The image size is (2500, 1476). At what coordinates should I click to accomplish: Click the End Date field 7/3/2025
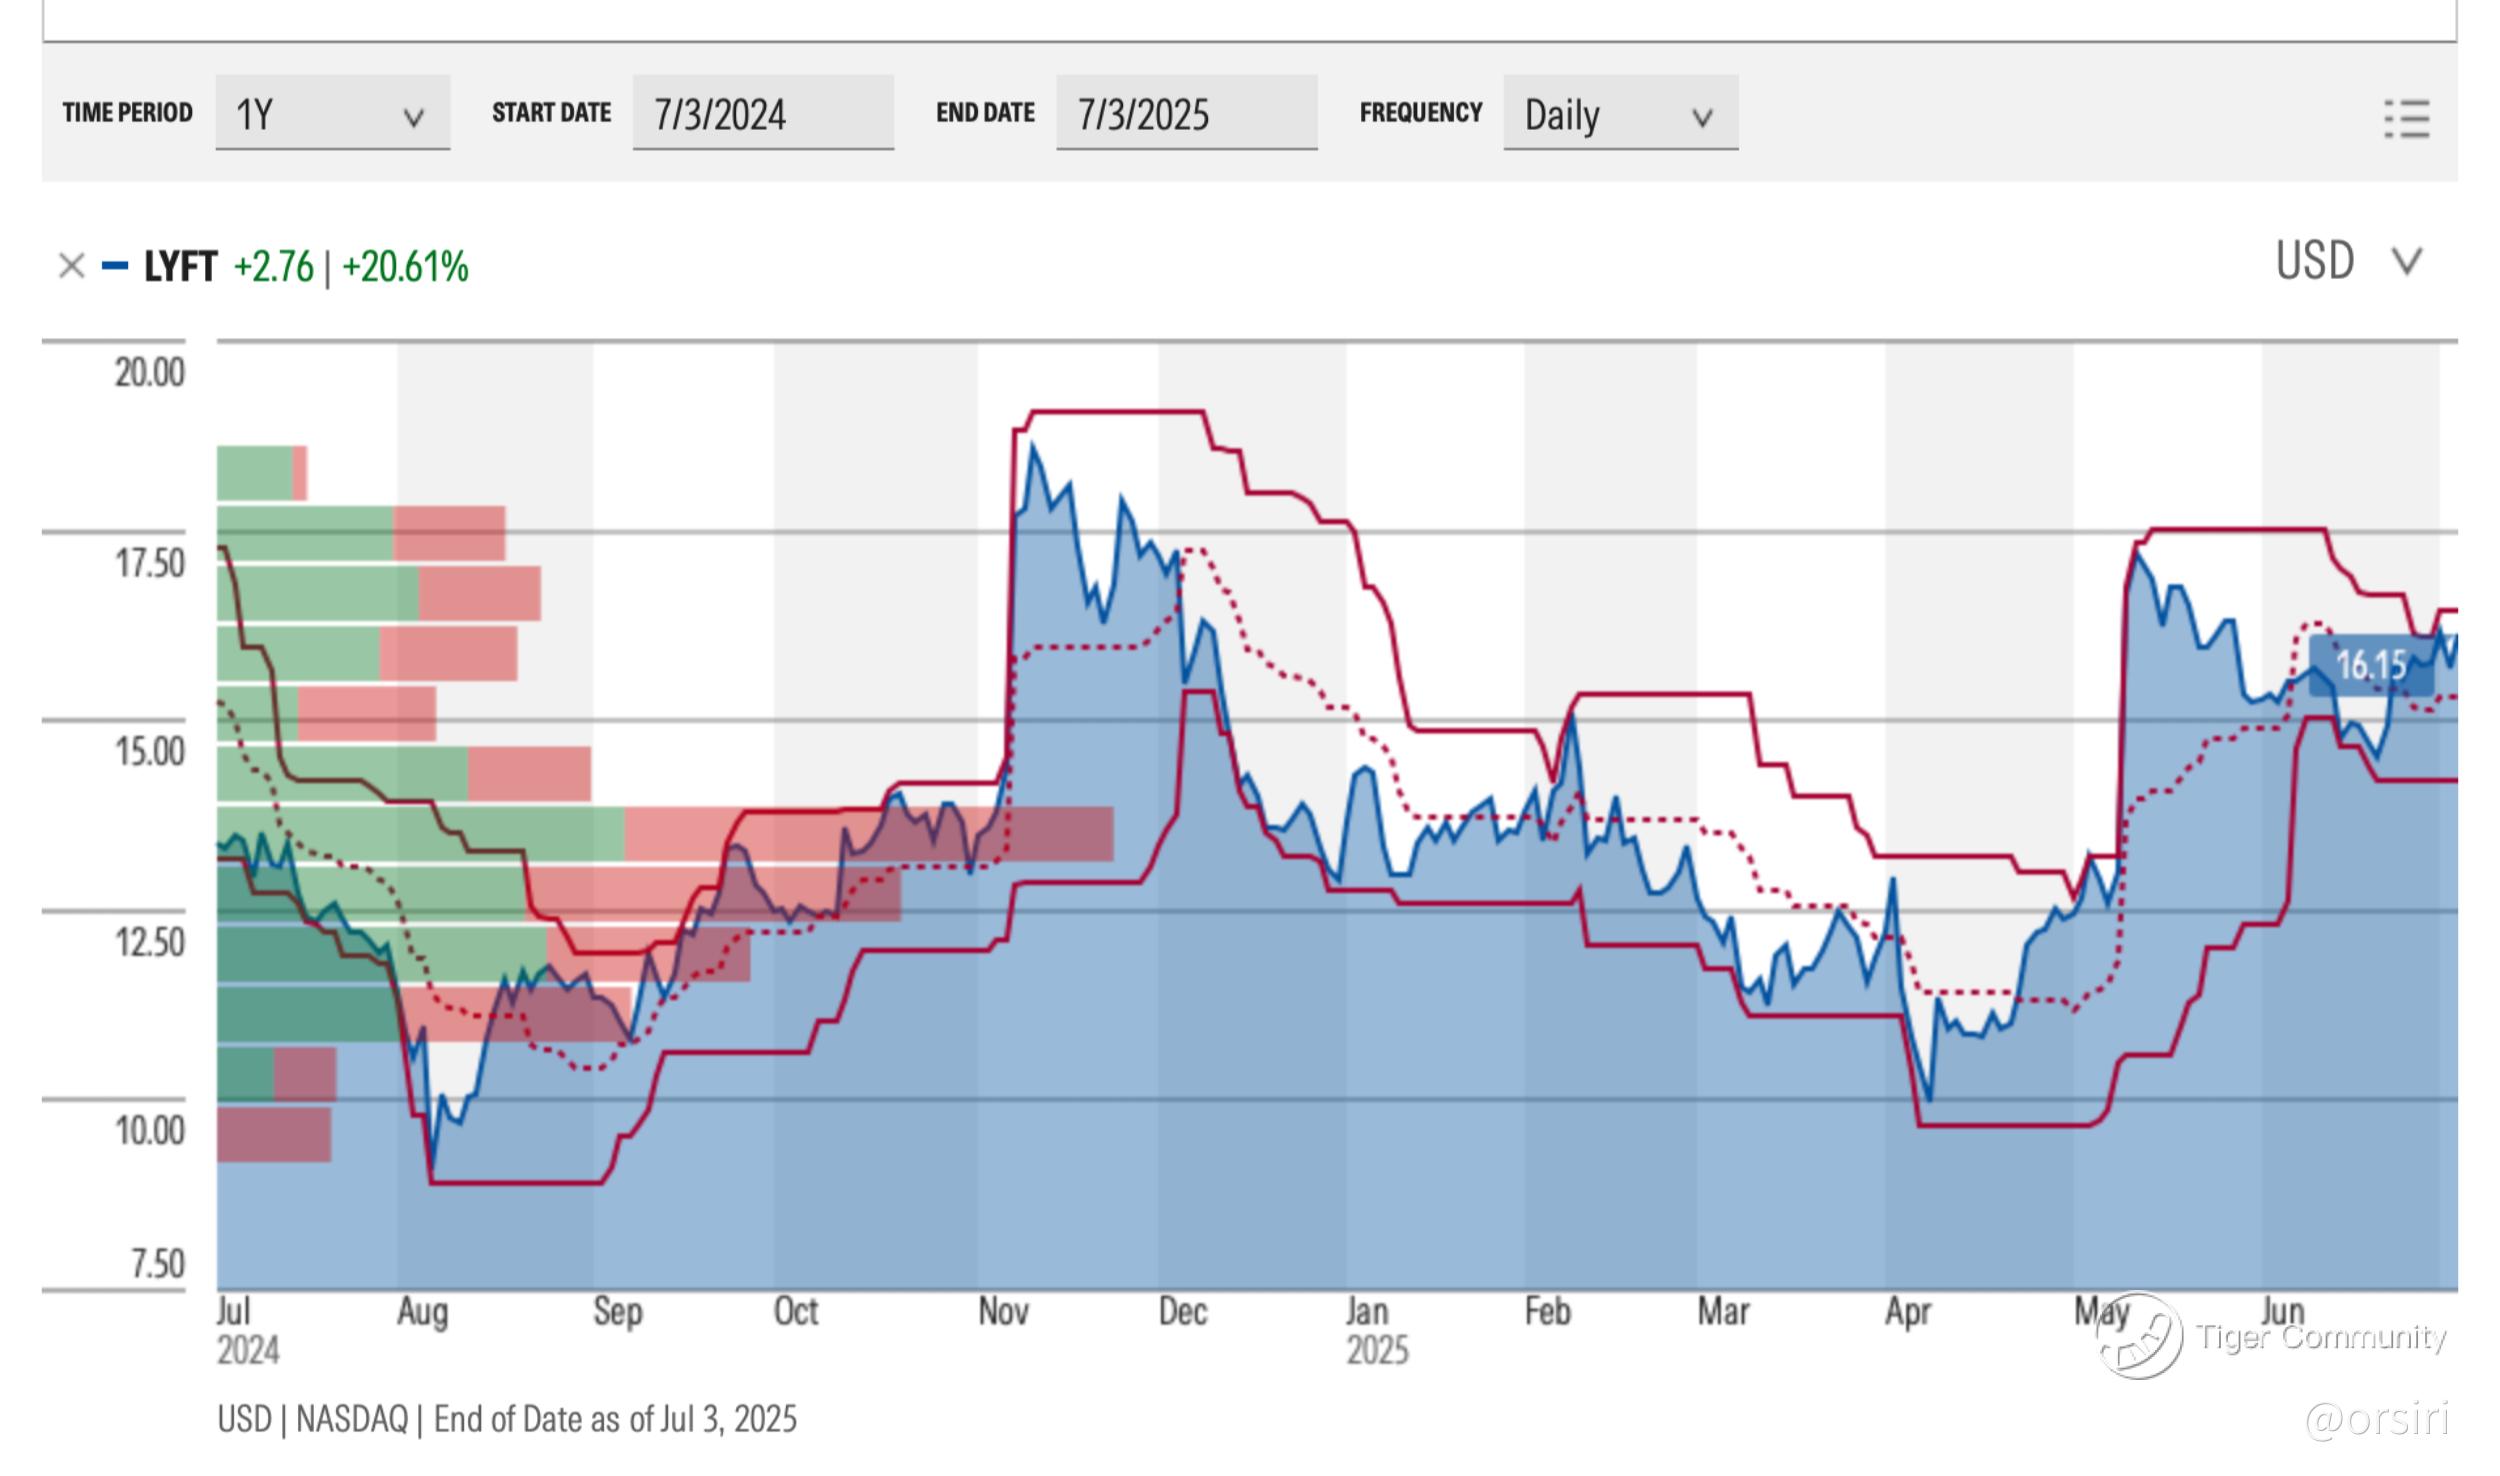[x=1185, y=114]
